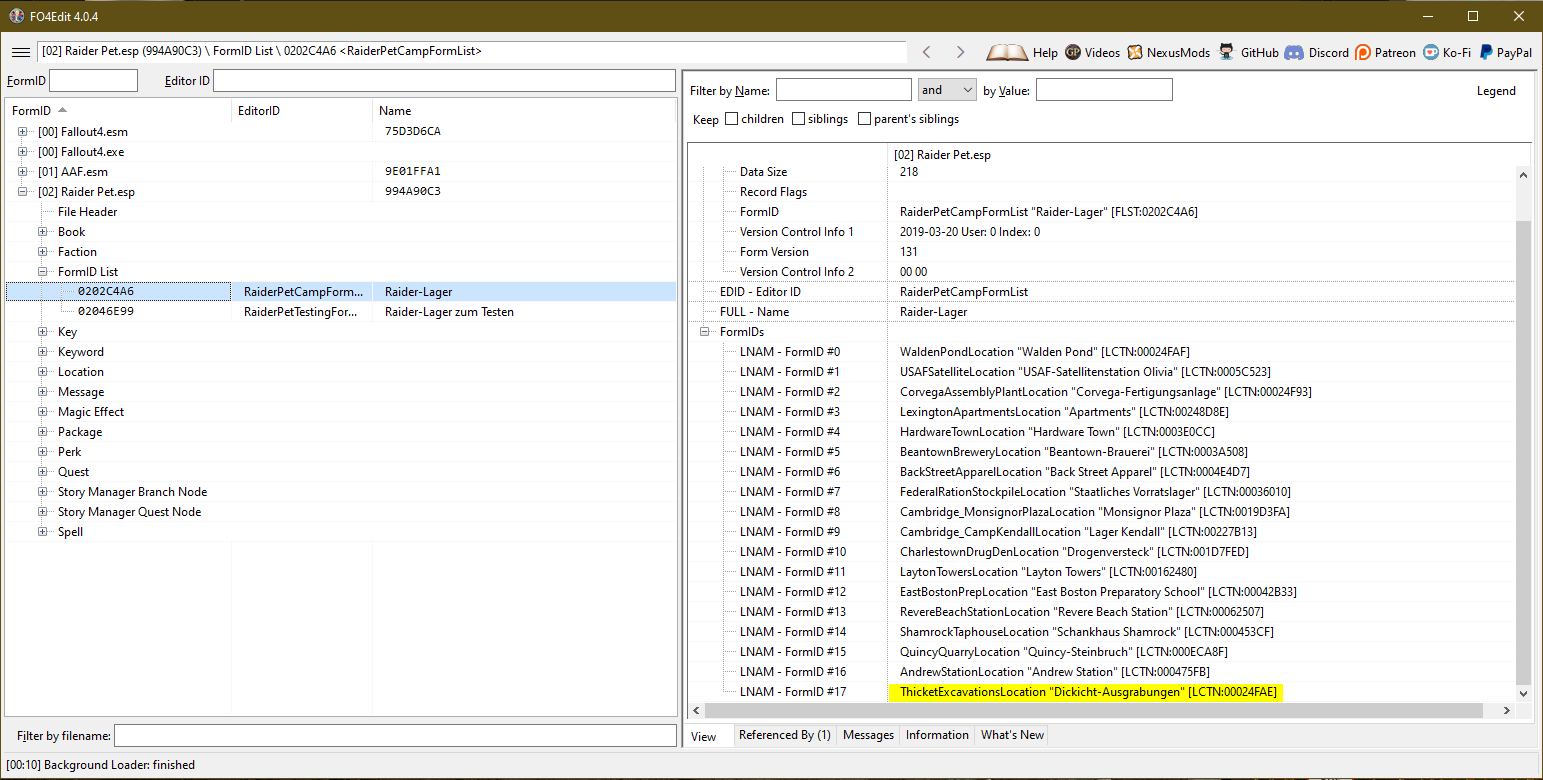Open the hamburger main menu icon
Image resolution: width=1543 pixels, height=780 pixels.
click(20, 52)
